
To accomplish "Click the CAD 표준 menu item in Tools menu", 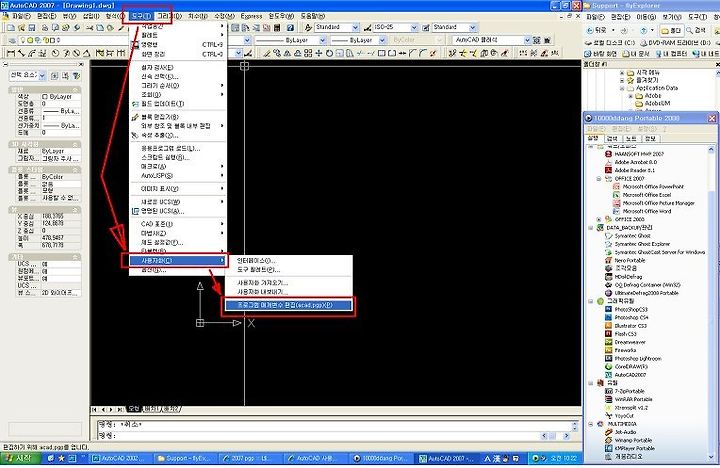I will tap(178, 224).
